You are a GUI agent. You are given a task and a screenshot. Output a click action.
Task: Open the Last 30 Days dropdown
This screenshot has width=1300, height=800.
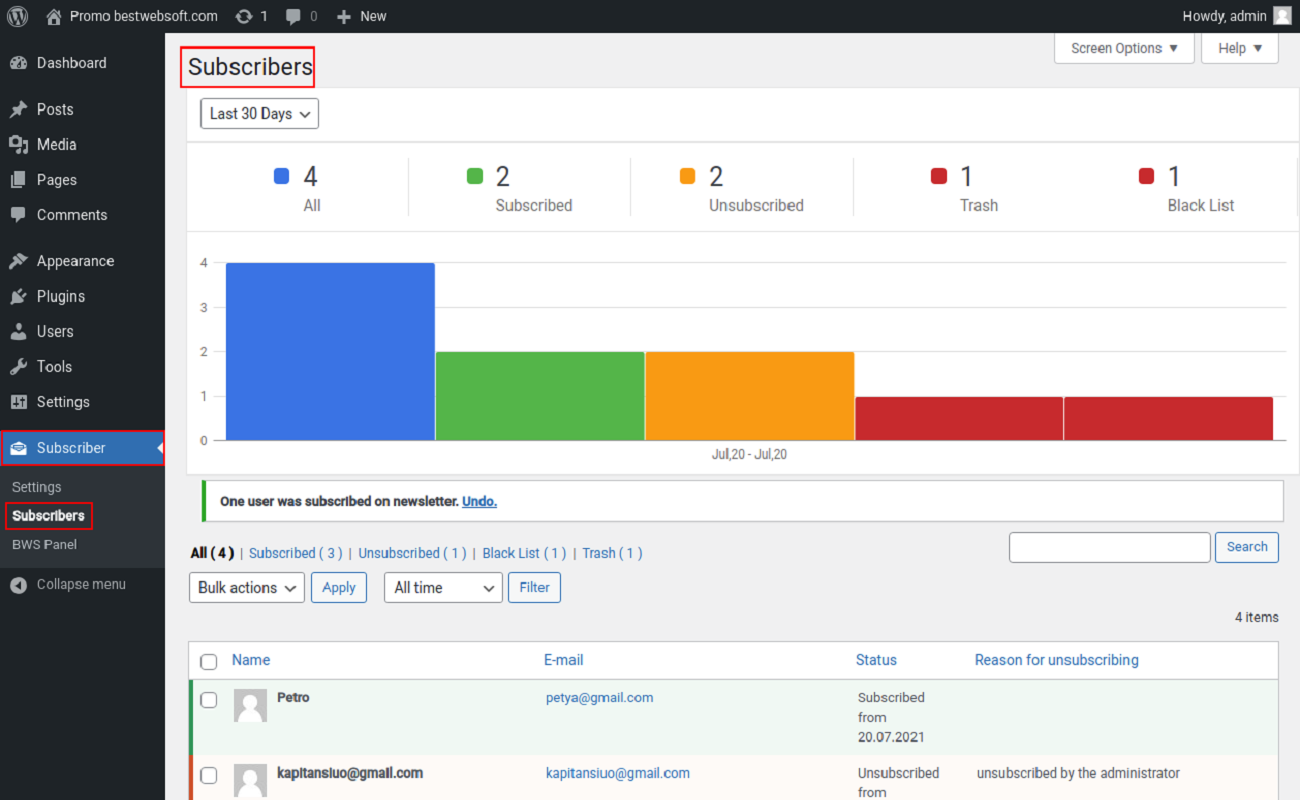259,114
